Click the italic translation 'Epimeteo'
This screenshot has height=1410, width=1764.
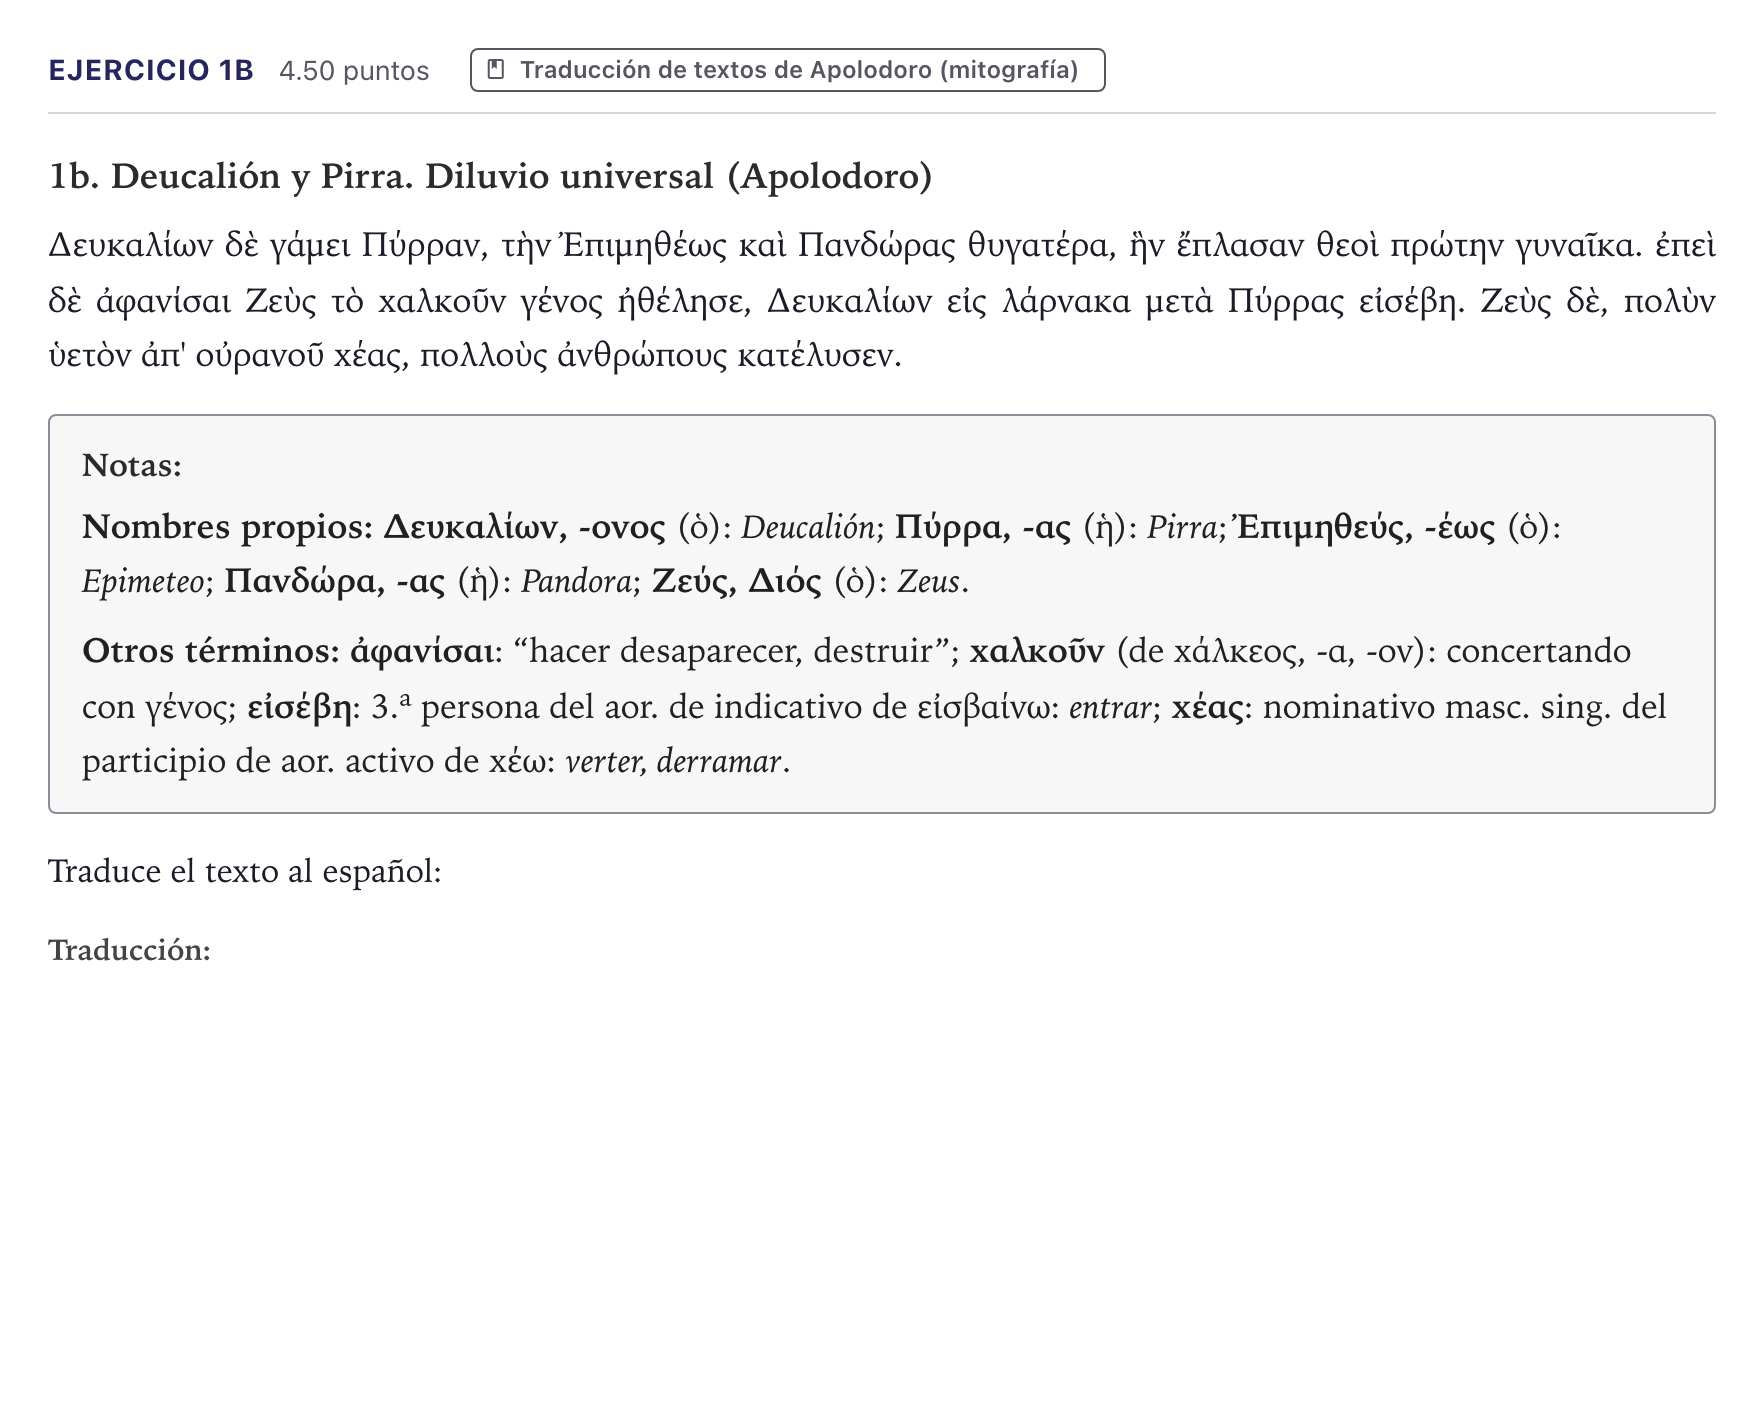[x=144, y=582]
